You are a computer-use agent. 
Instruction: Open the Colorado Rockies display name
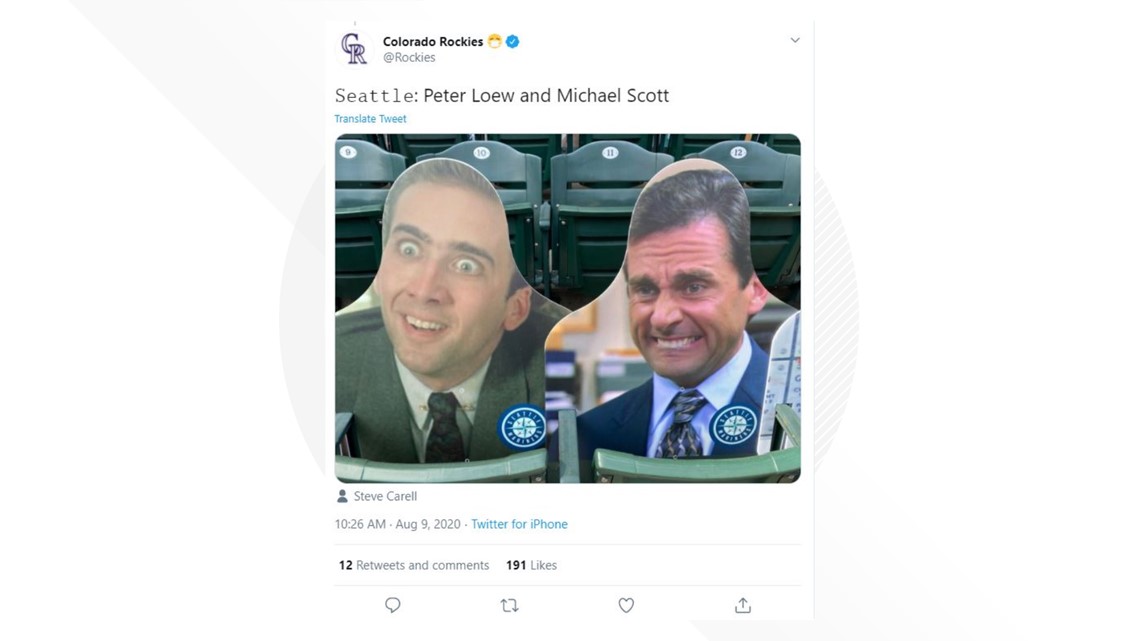pos(433,41)
